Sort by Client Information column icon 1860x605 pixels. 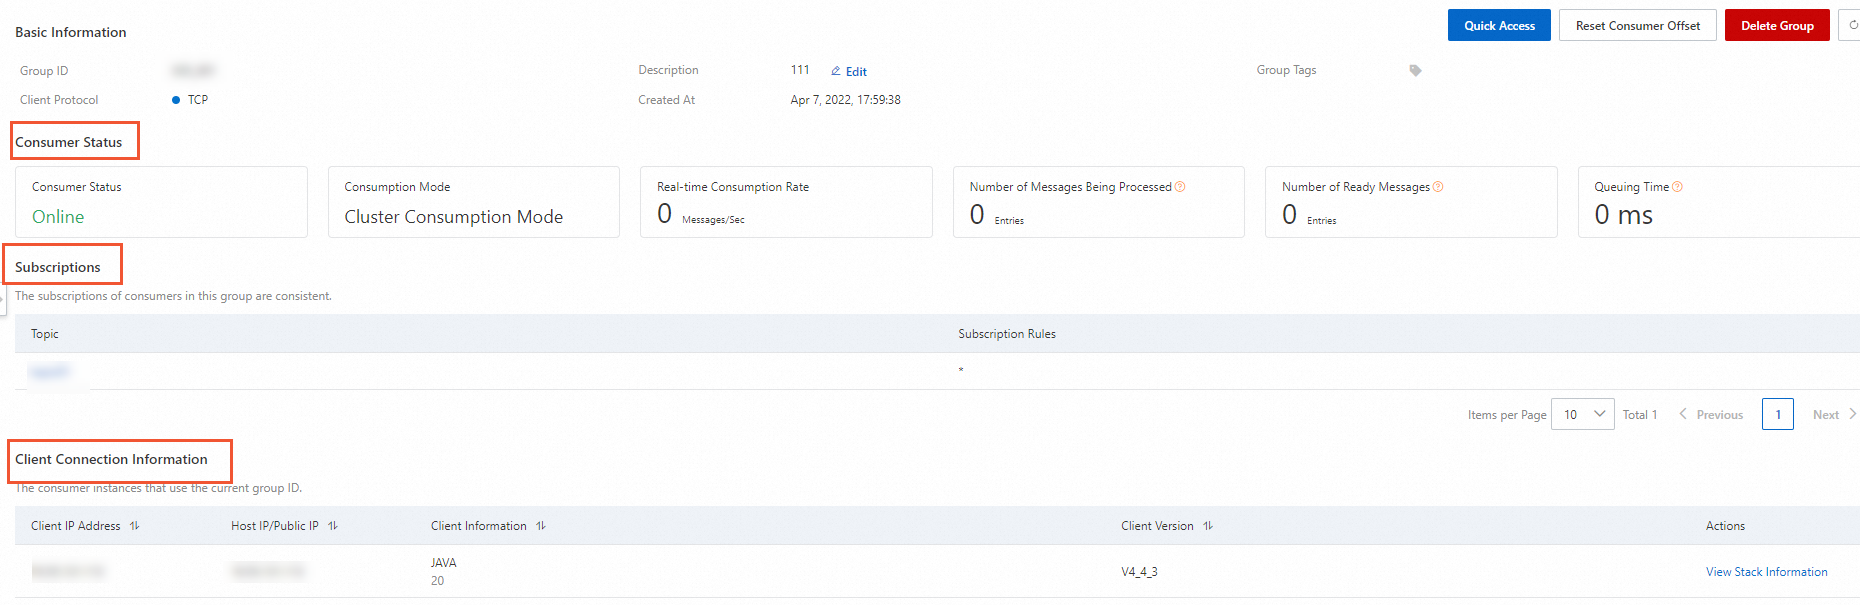541,526
